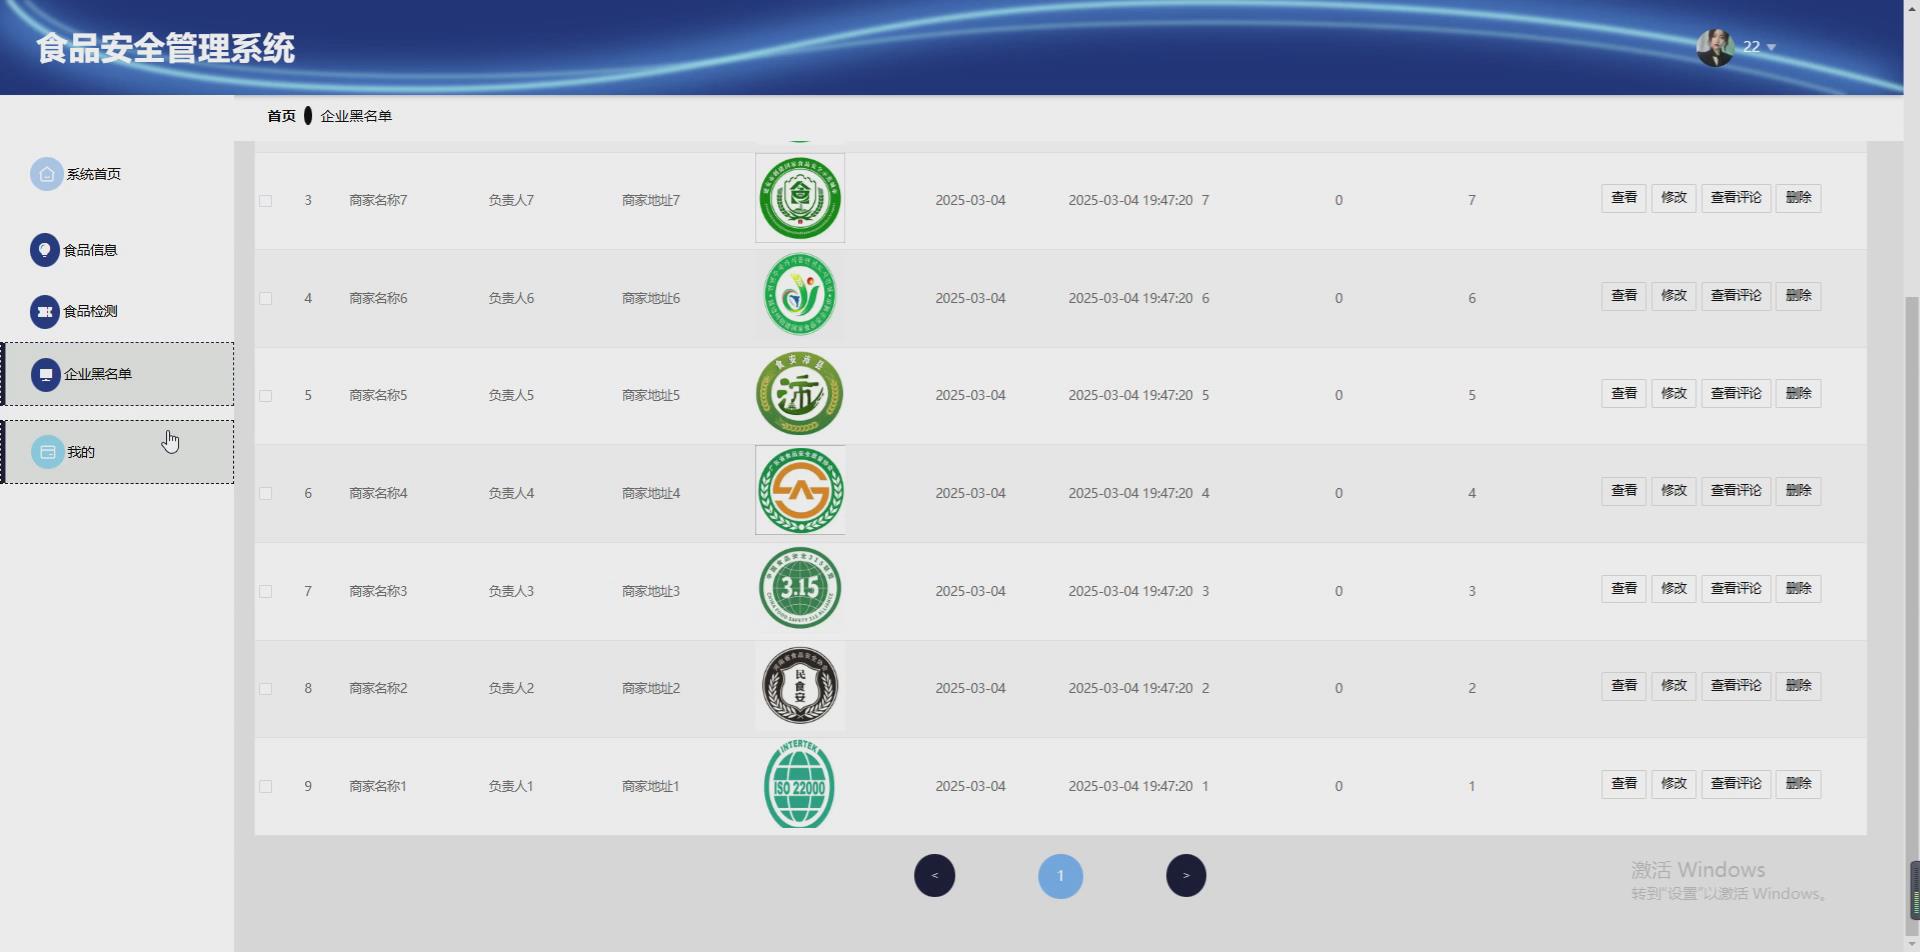Click the 食品信息 sidebar icon

[44, 250]
